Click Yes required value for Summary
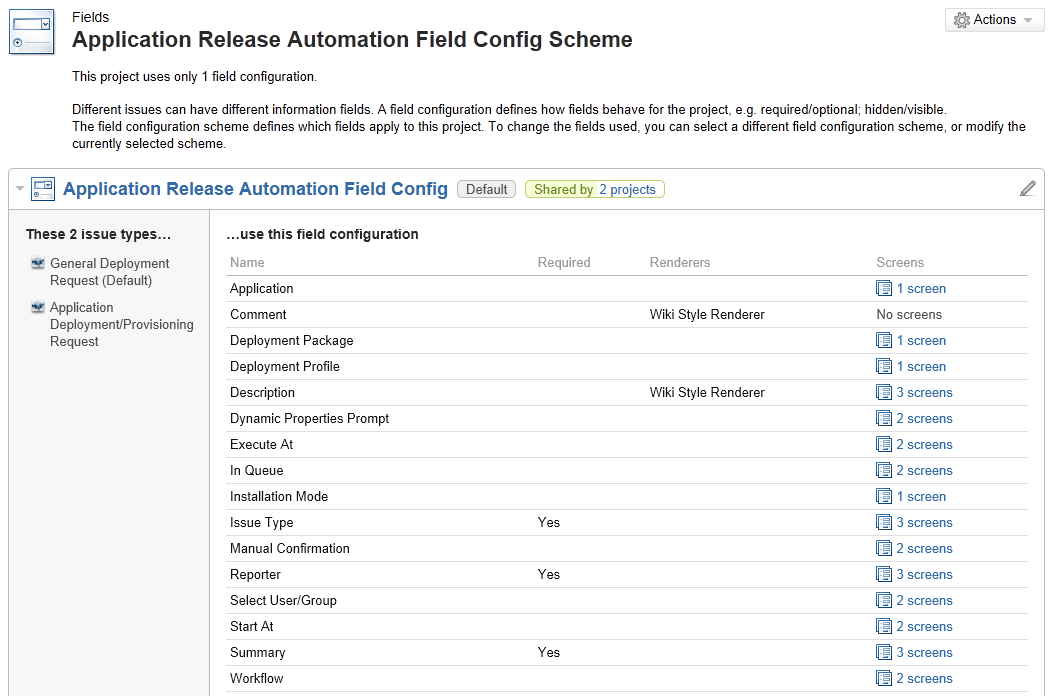 click(x=548, y=652)
